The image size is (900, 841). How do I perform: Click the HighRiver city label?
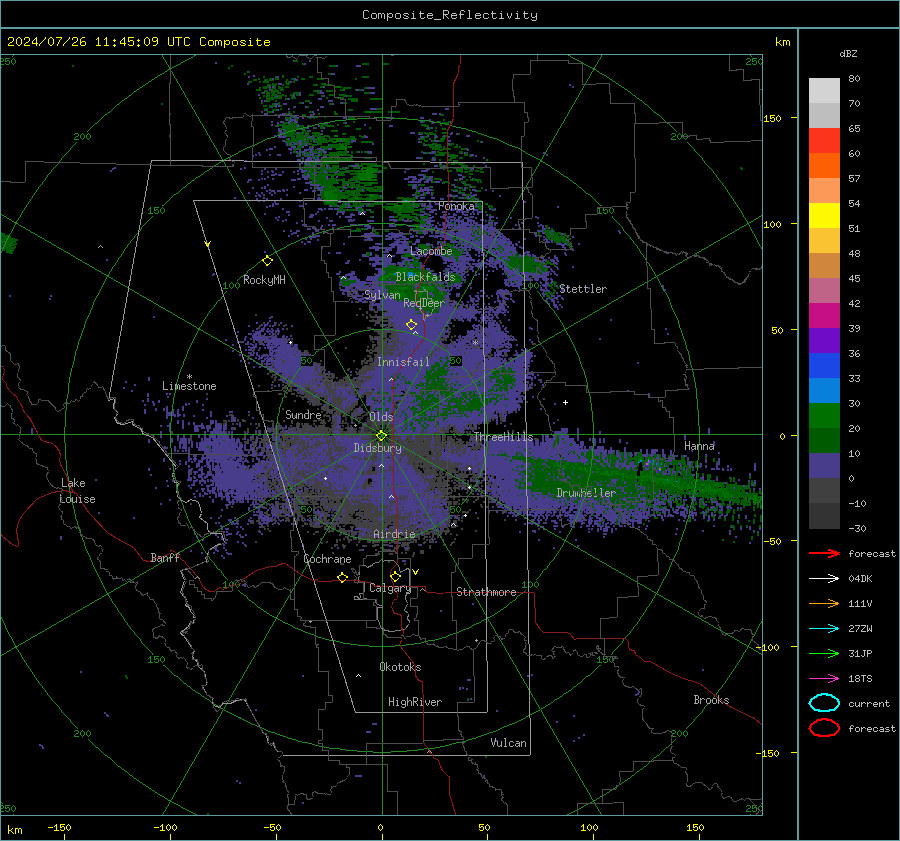click(415, 702)
